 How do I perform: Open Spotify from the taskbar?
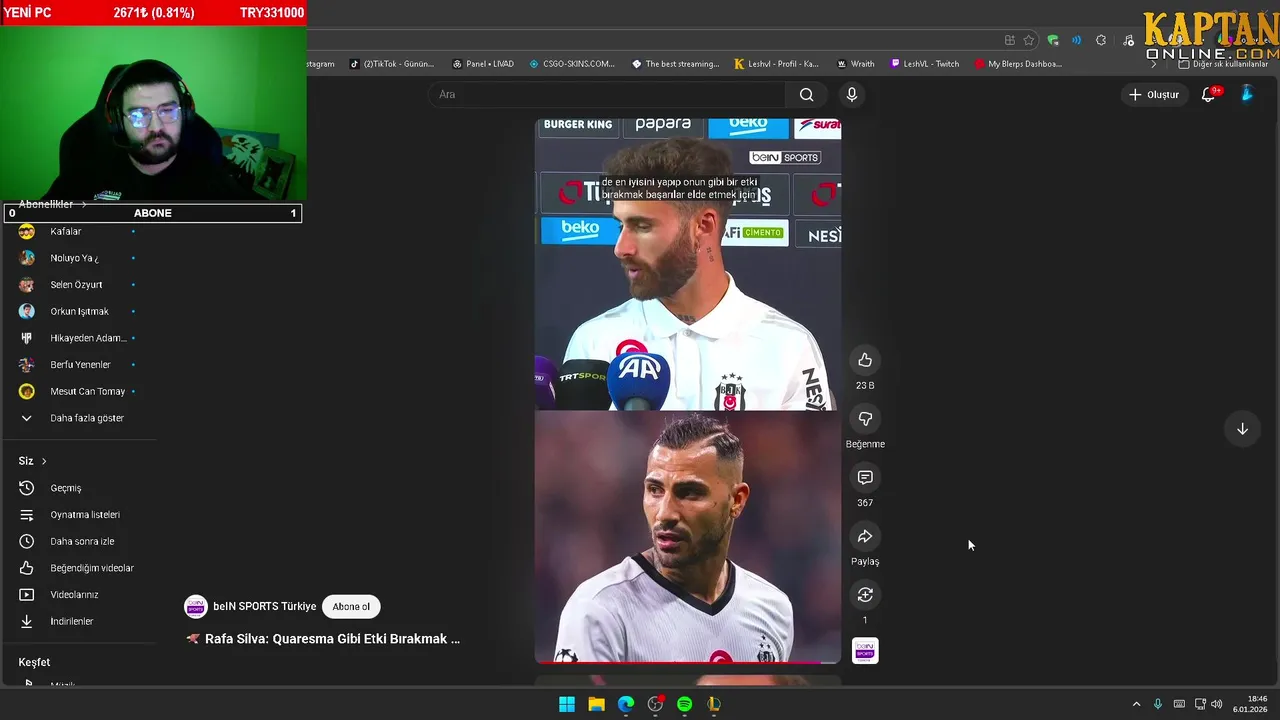[684, 704]
